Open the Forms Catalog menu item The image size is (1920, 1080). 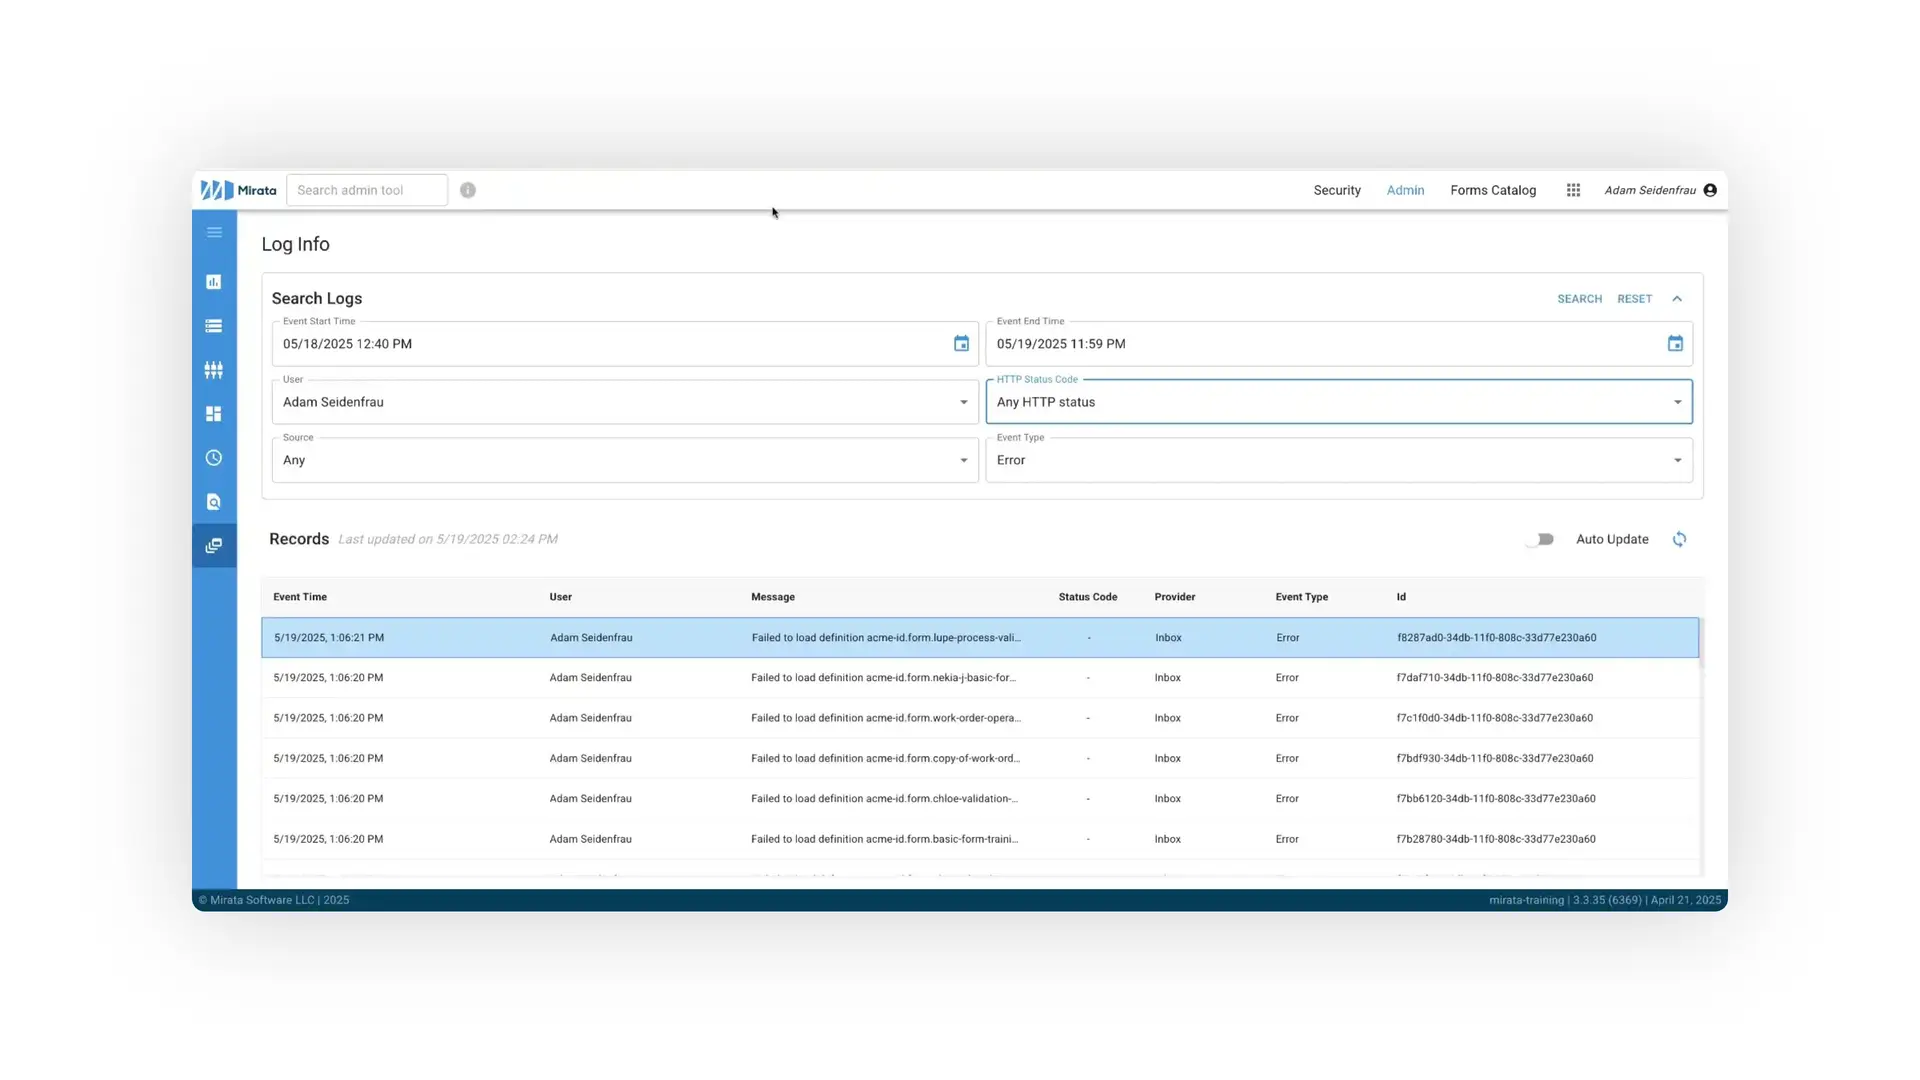click(x=1493, y=190)
